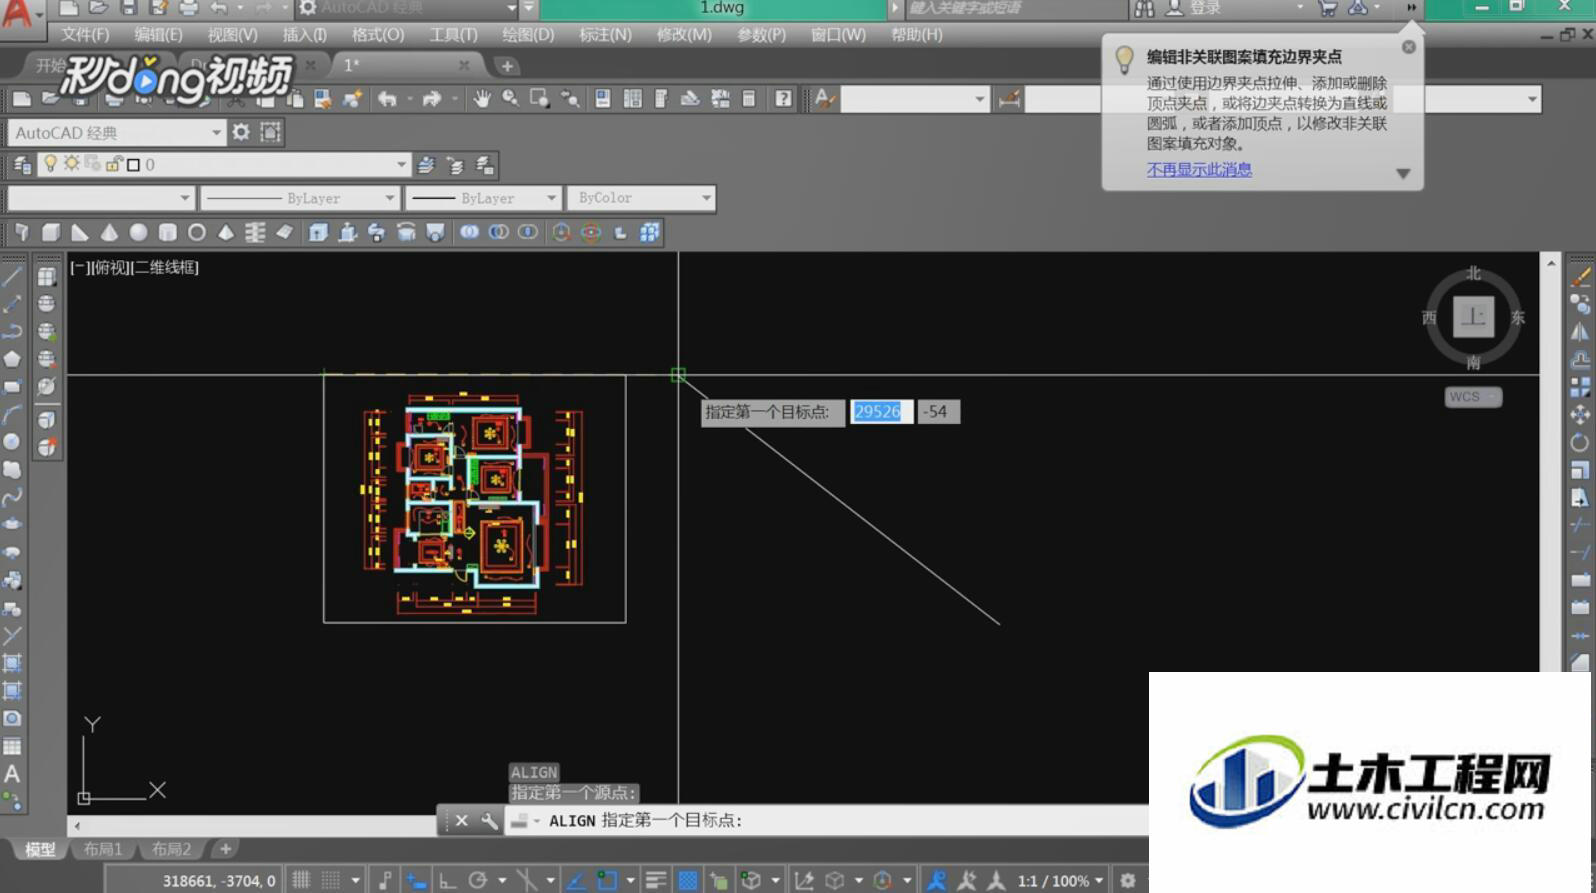Select the 3D Box modeling tool
Image resolution: width=1596 pixels, height=893 pixels.
(x=51, y=232)
